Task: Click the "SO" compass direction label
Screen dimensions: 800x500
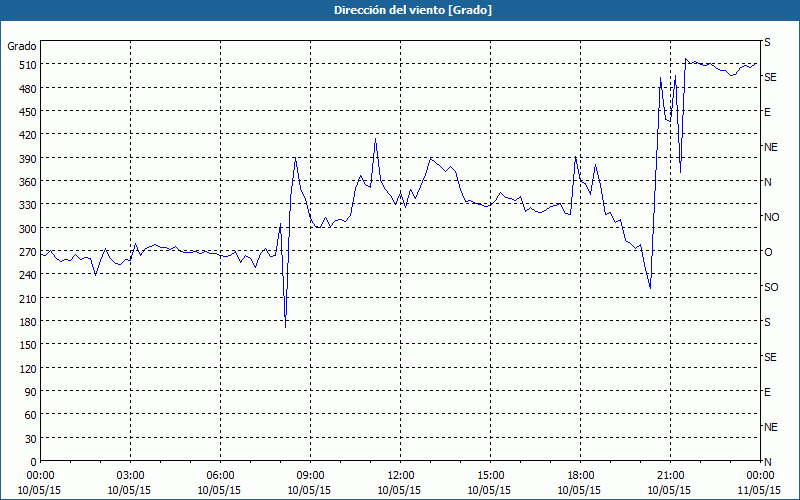Action: [x=771, y=287]
